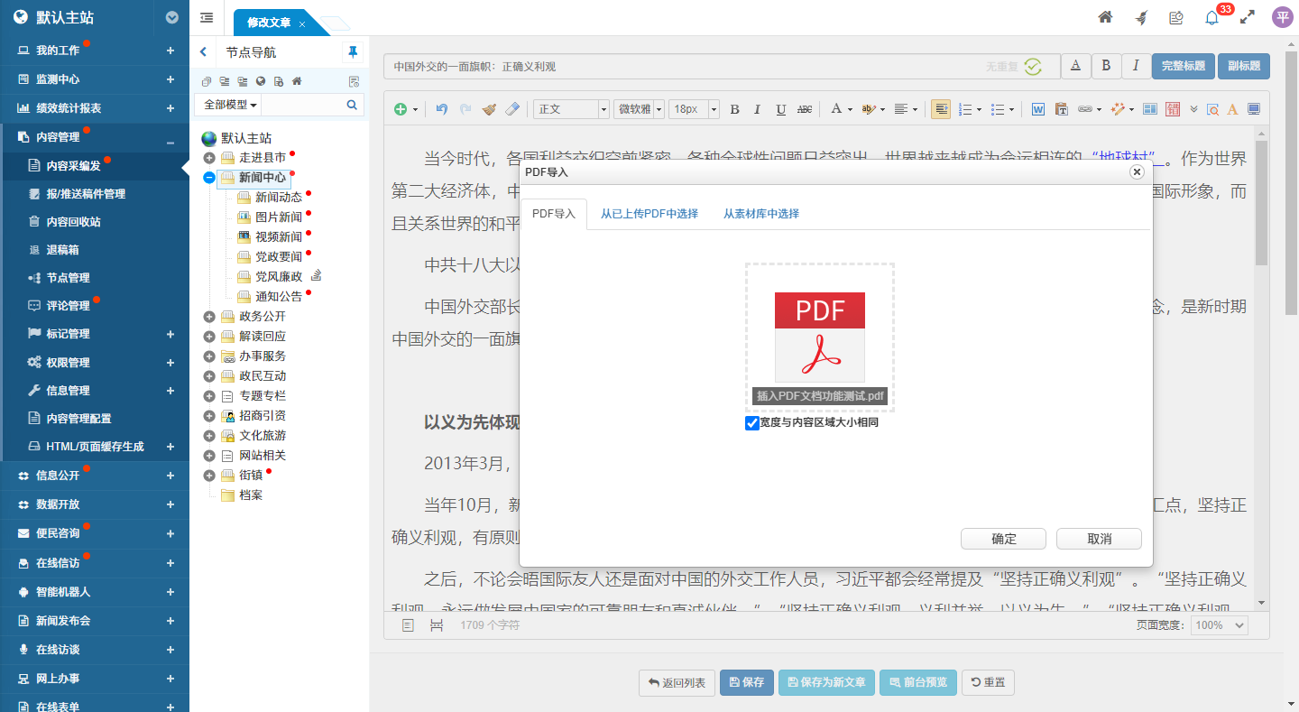The width and height of the screenshot is (1299, 712).
Task: Uncheck 宽度与内容区域大小相同 checkbox
Action: pos(752,423)
